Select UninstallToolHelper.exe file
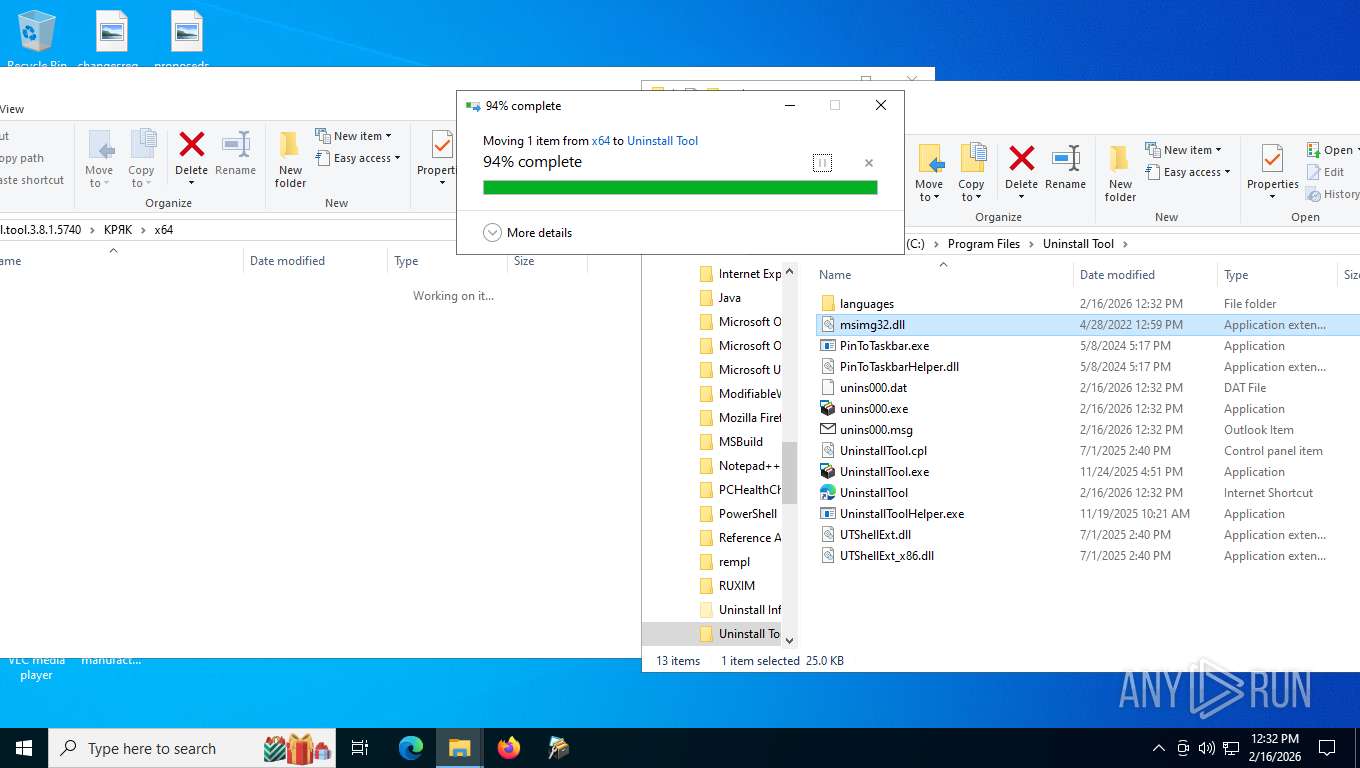The width and height of the screenshot is (1360, 768). (902, 514)
